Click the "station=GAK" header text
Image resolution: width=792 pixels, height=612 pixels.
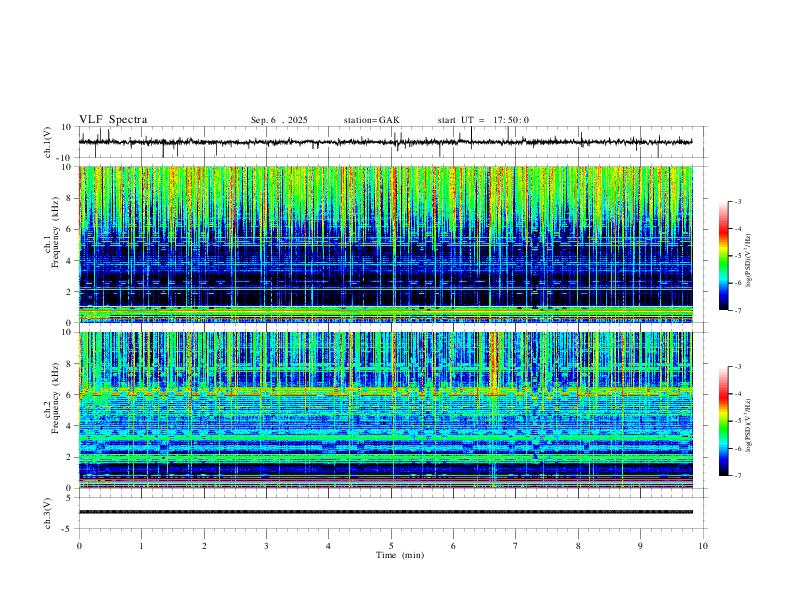pyautogui.click(x=371, y=120)
